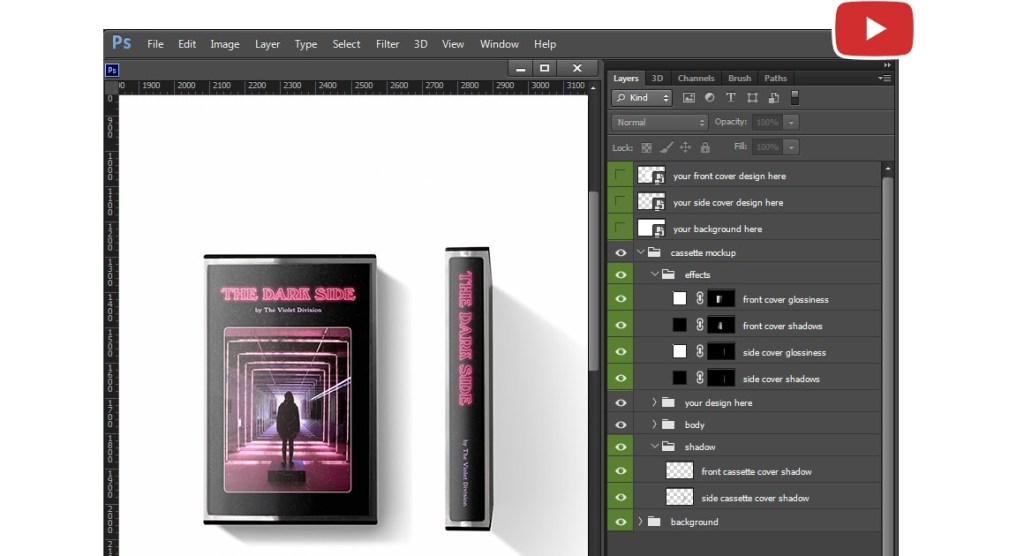Open the Image menu

[x=225, y=44]
